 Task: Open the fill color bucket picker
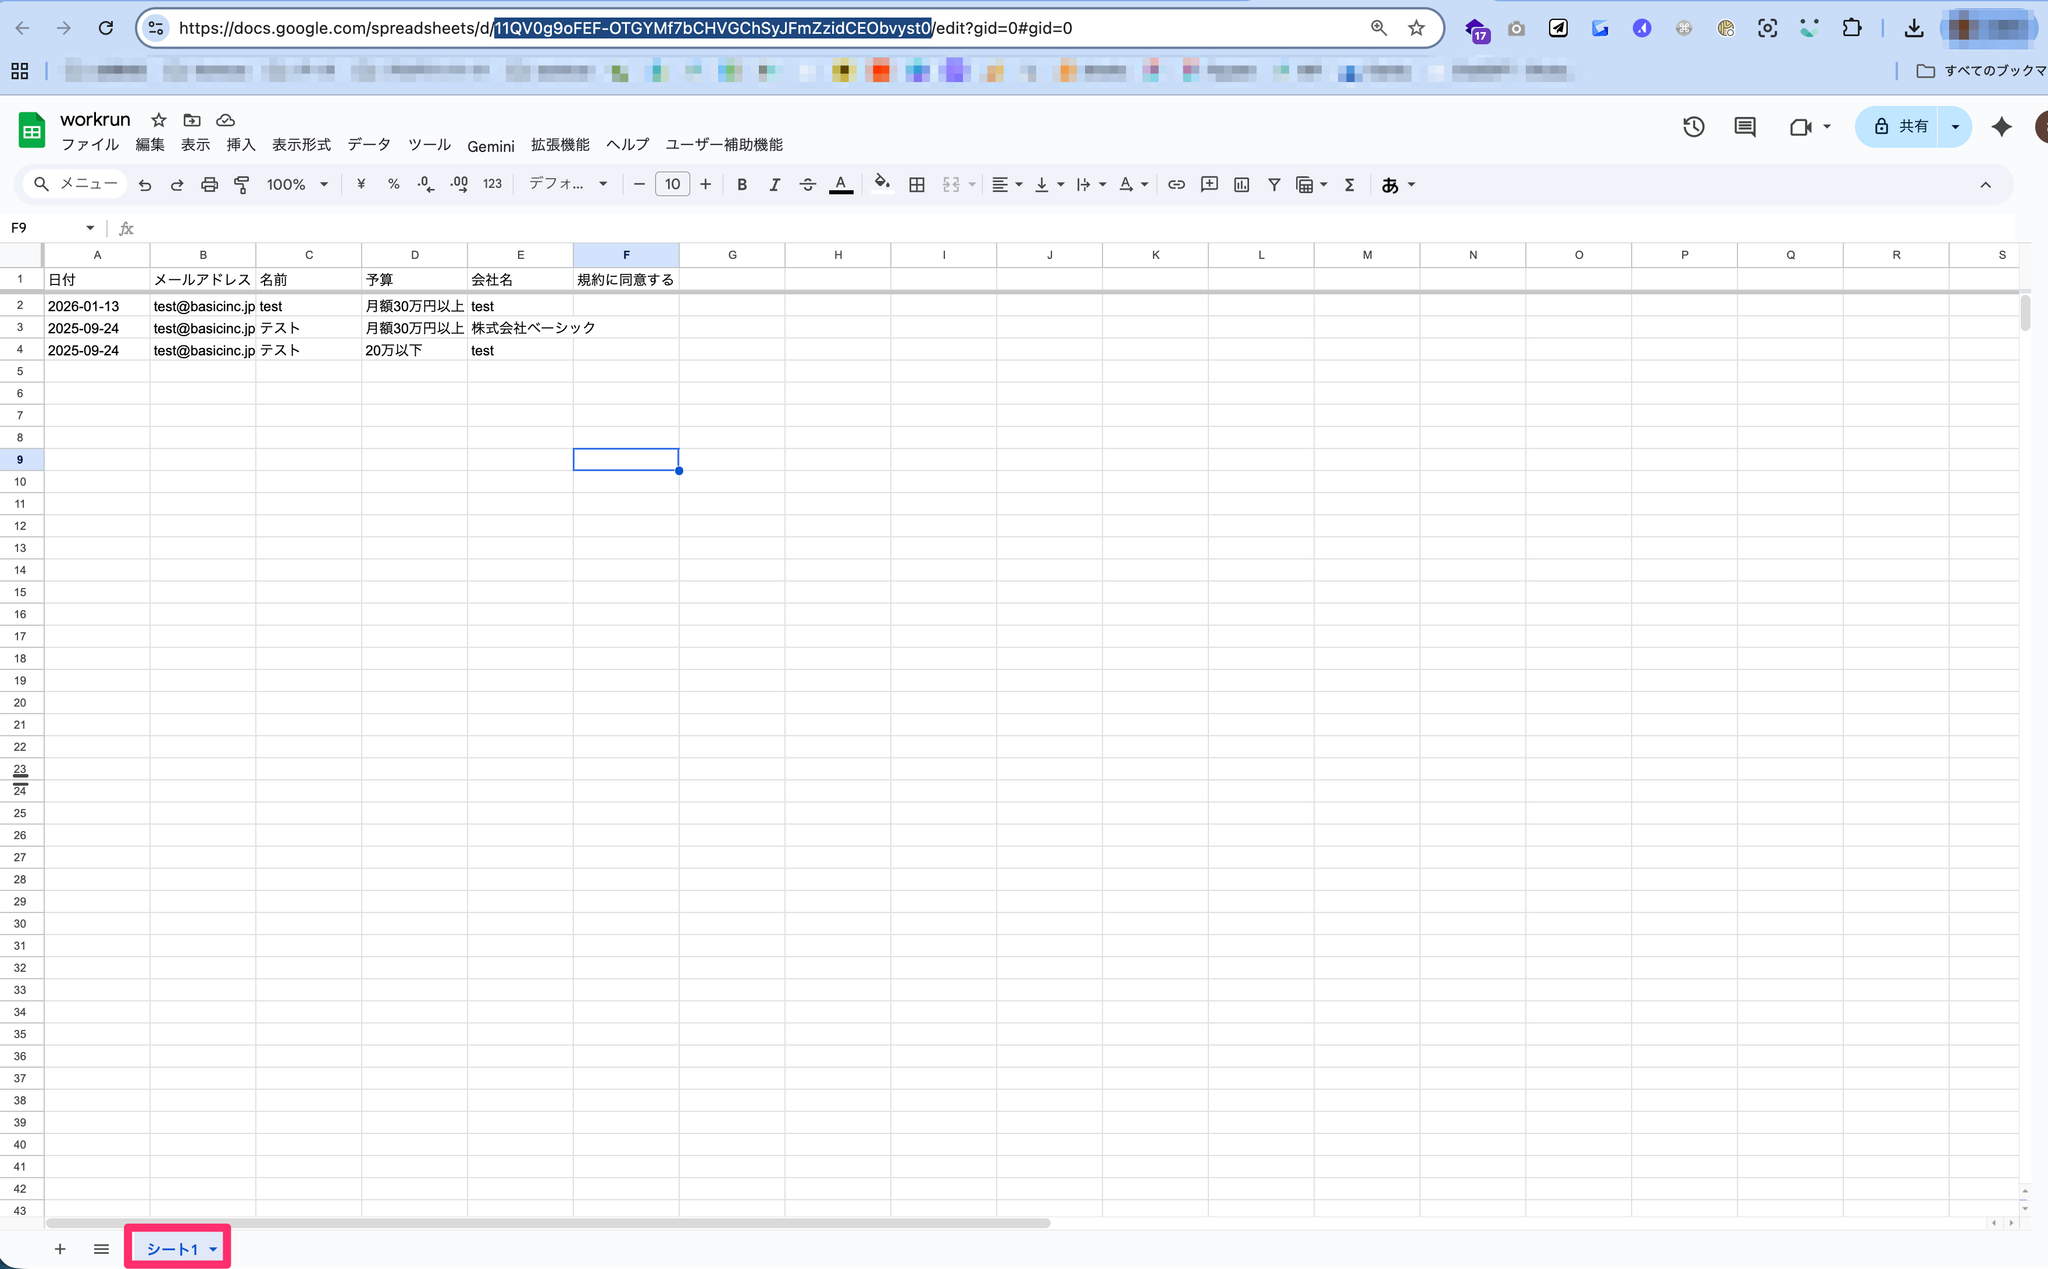(881, 185)
